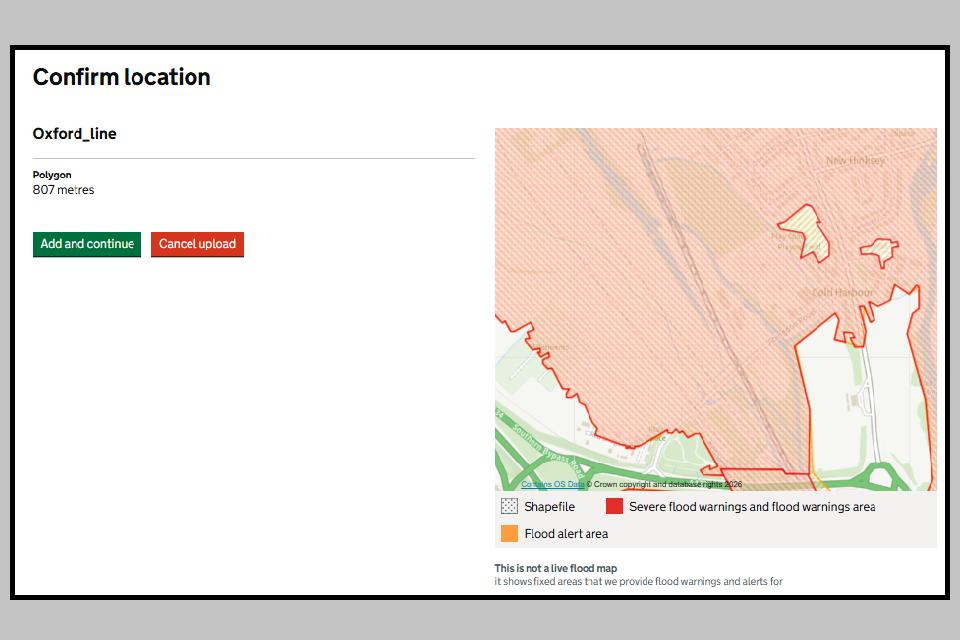Click the Shapefile legend pattern icon
The width and height of the screenshot is (960, 640).
tap(509, 507)
